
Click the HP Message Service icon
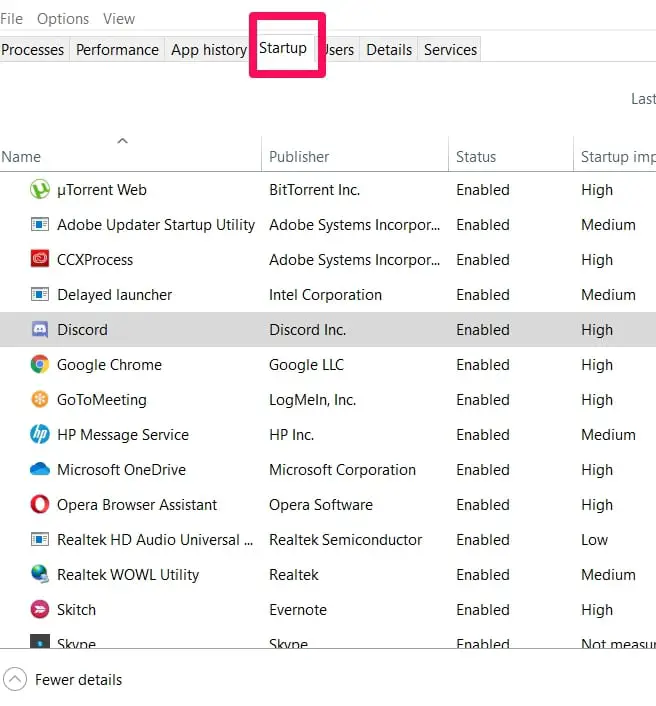[40, 434]
